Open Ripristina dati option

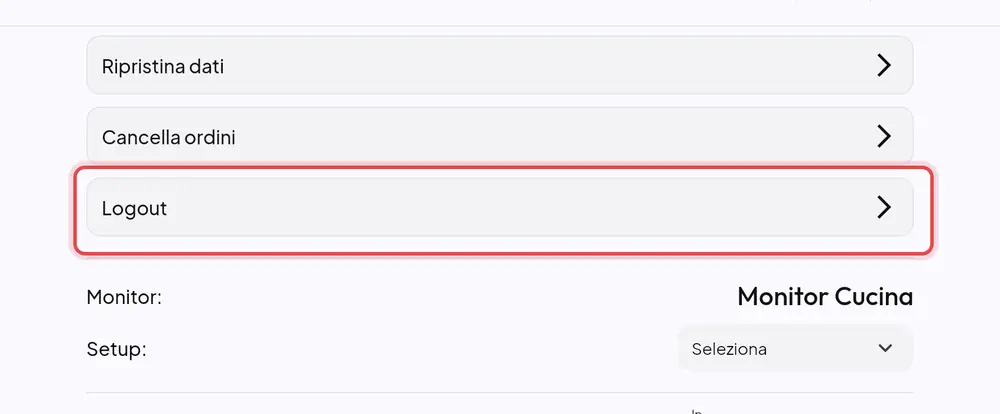pyautogui.click(x=499, y=65)
